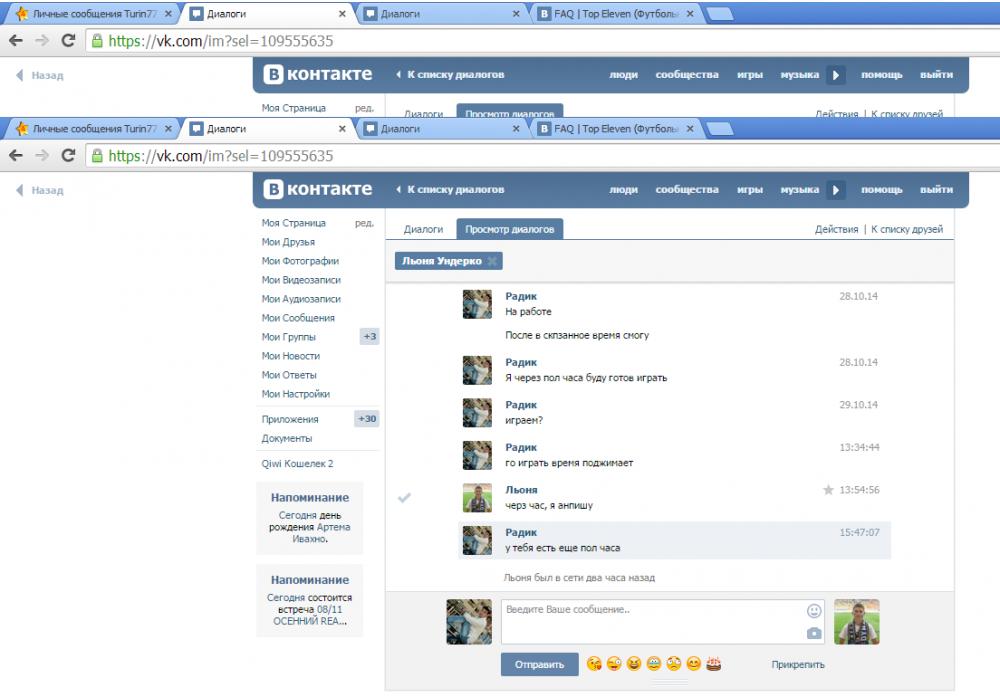
Task: Insert the crying-laughing emoji
Action: pos(654,664)
